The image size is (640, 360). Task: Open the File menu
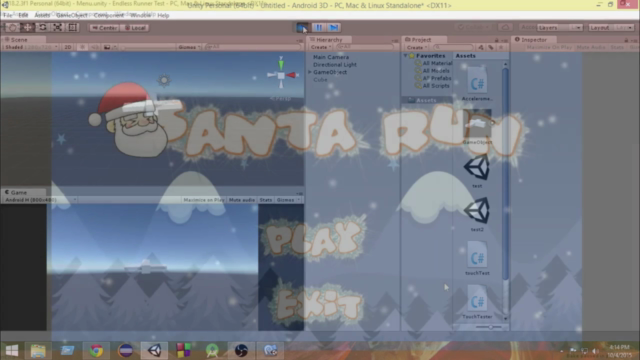point(7,16)
